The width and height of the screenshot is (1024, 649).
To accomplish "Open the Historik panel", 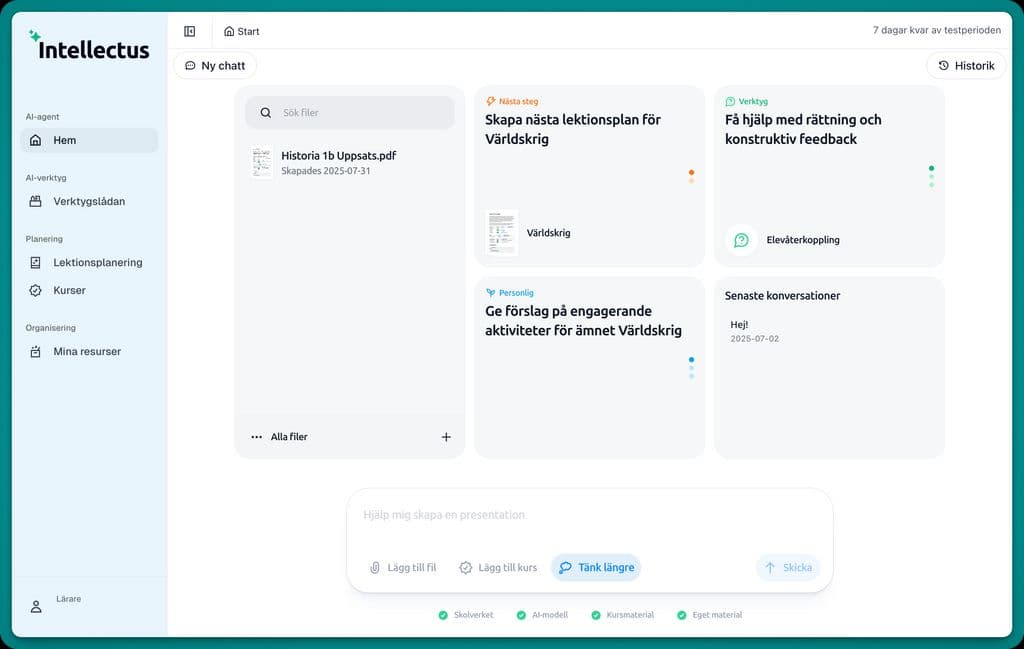I will tap(966, 66).
